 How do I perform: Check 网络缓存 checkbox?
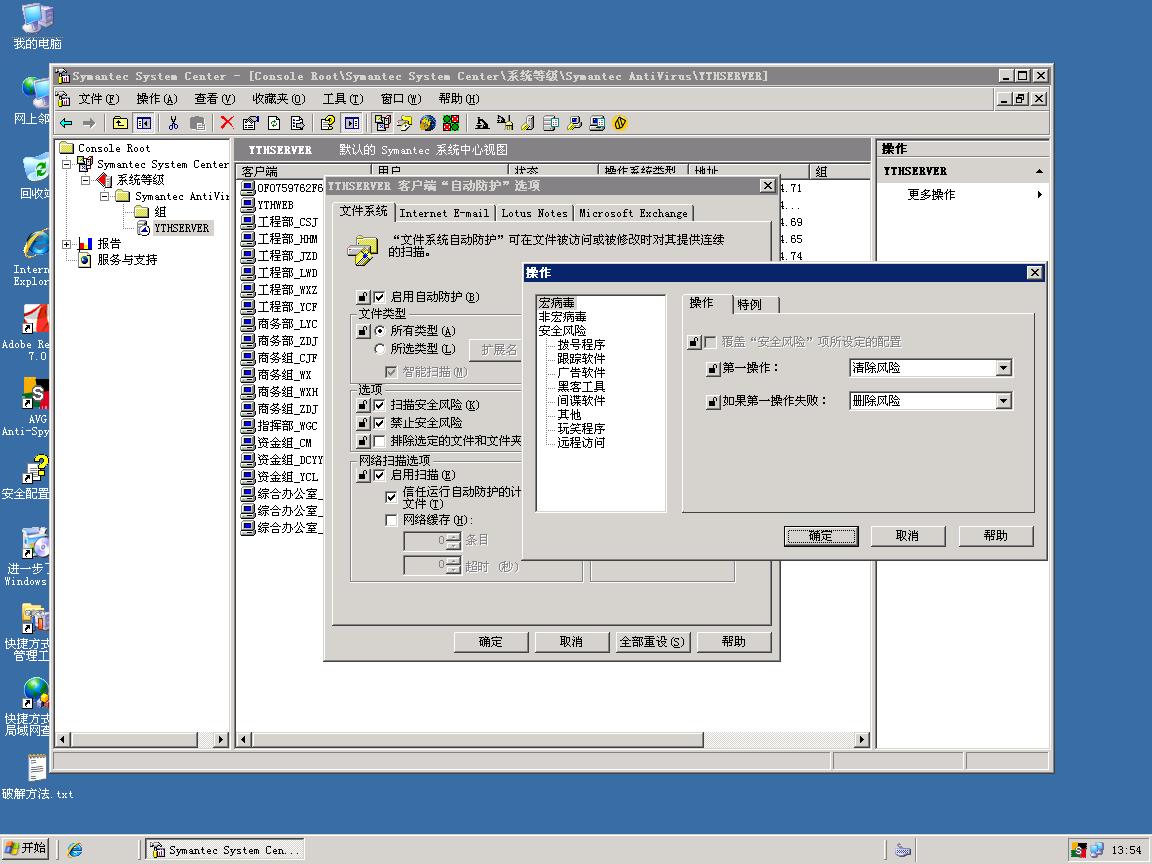391,520
